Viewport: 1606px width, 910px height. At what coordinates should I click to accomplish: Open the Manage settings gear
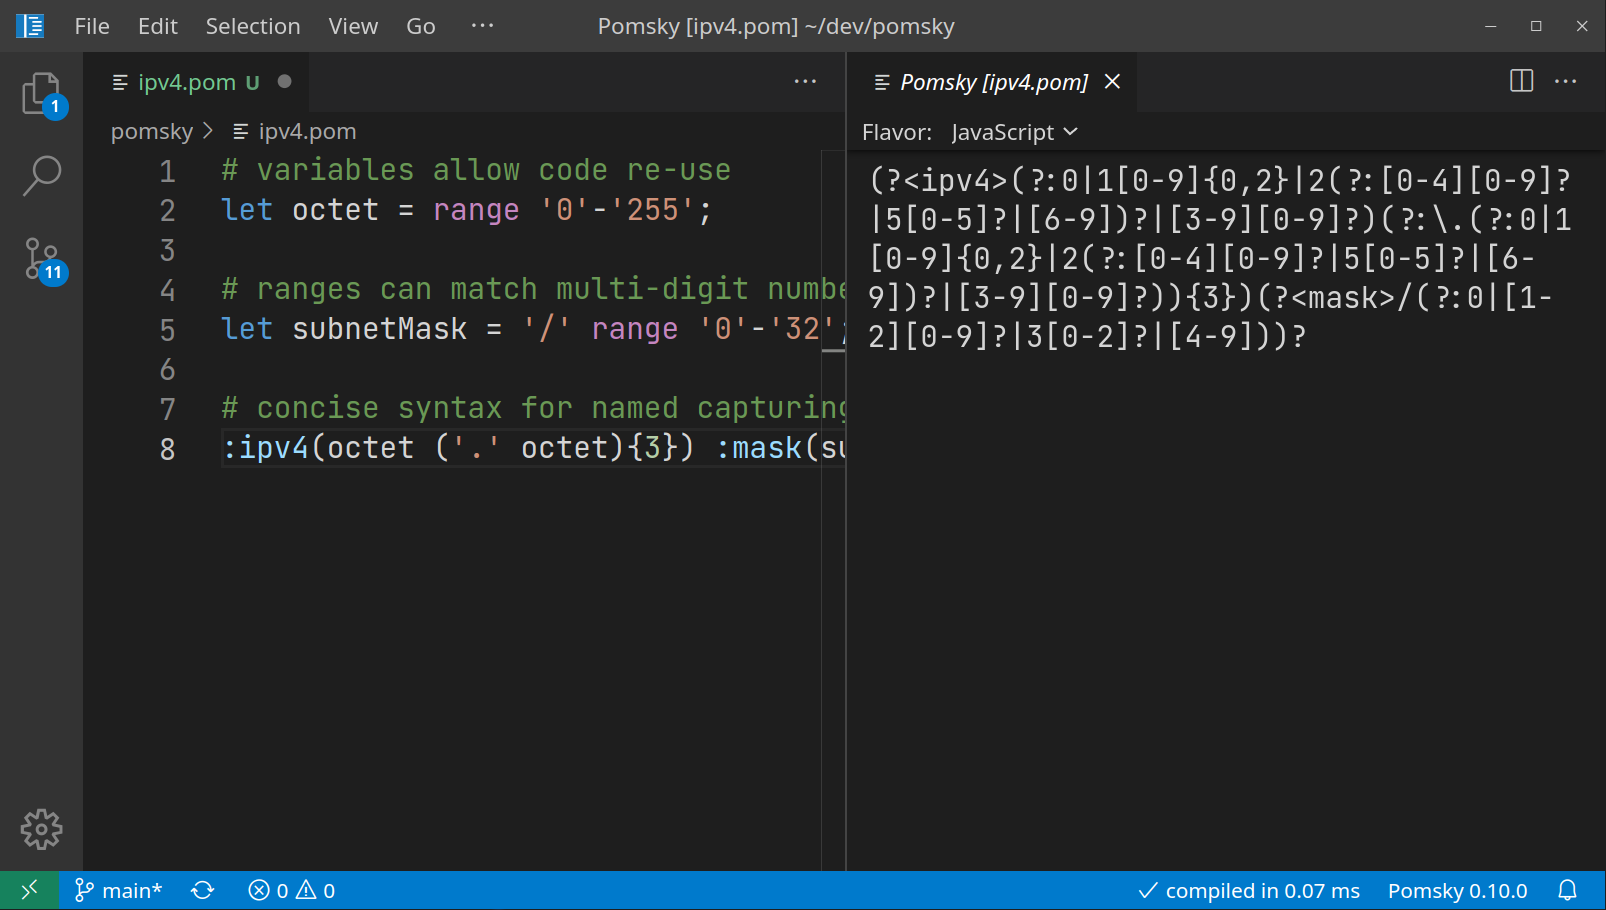click(41, 829)
